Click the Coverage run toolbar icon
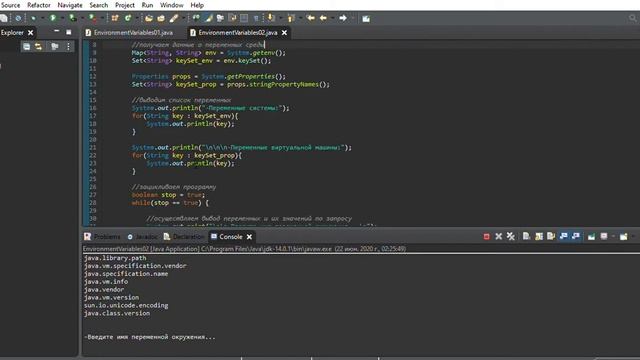 pos(72,18)
